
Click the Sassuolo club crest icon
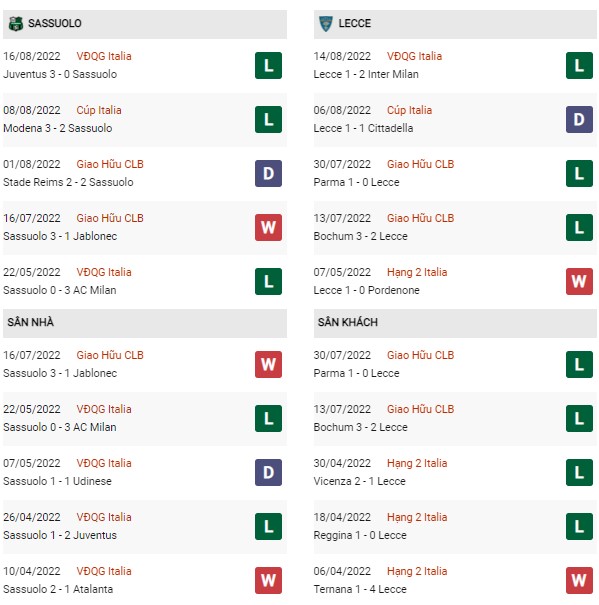click(16, 24)
